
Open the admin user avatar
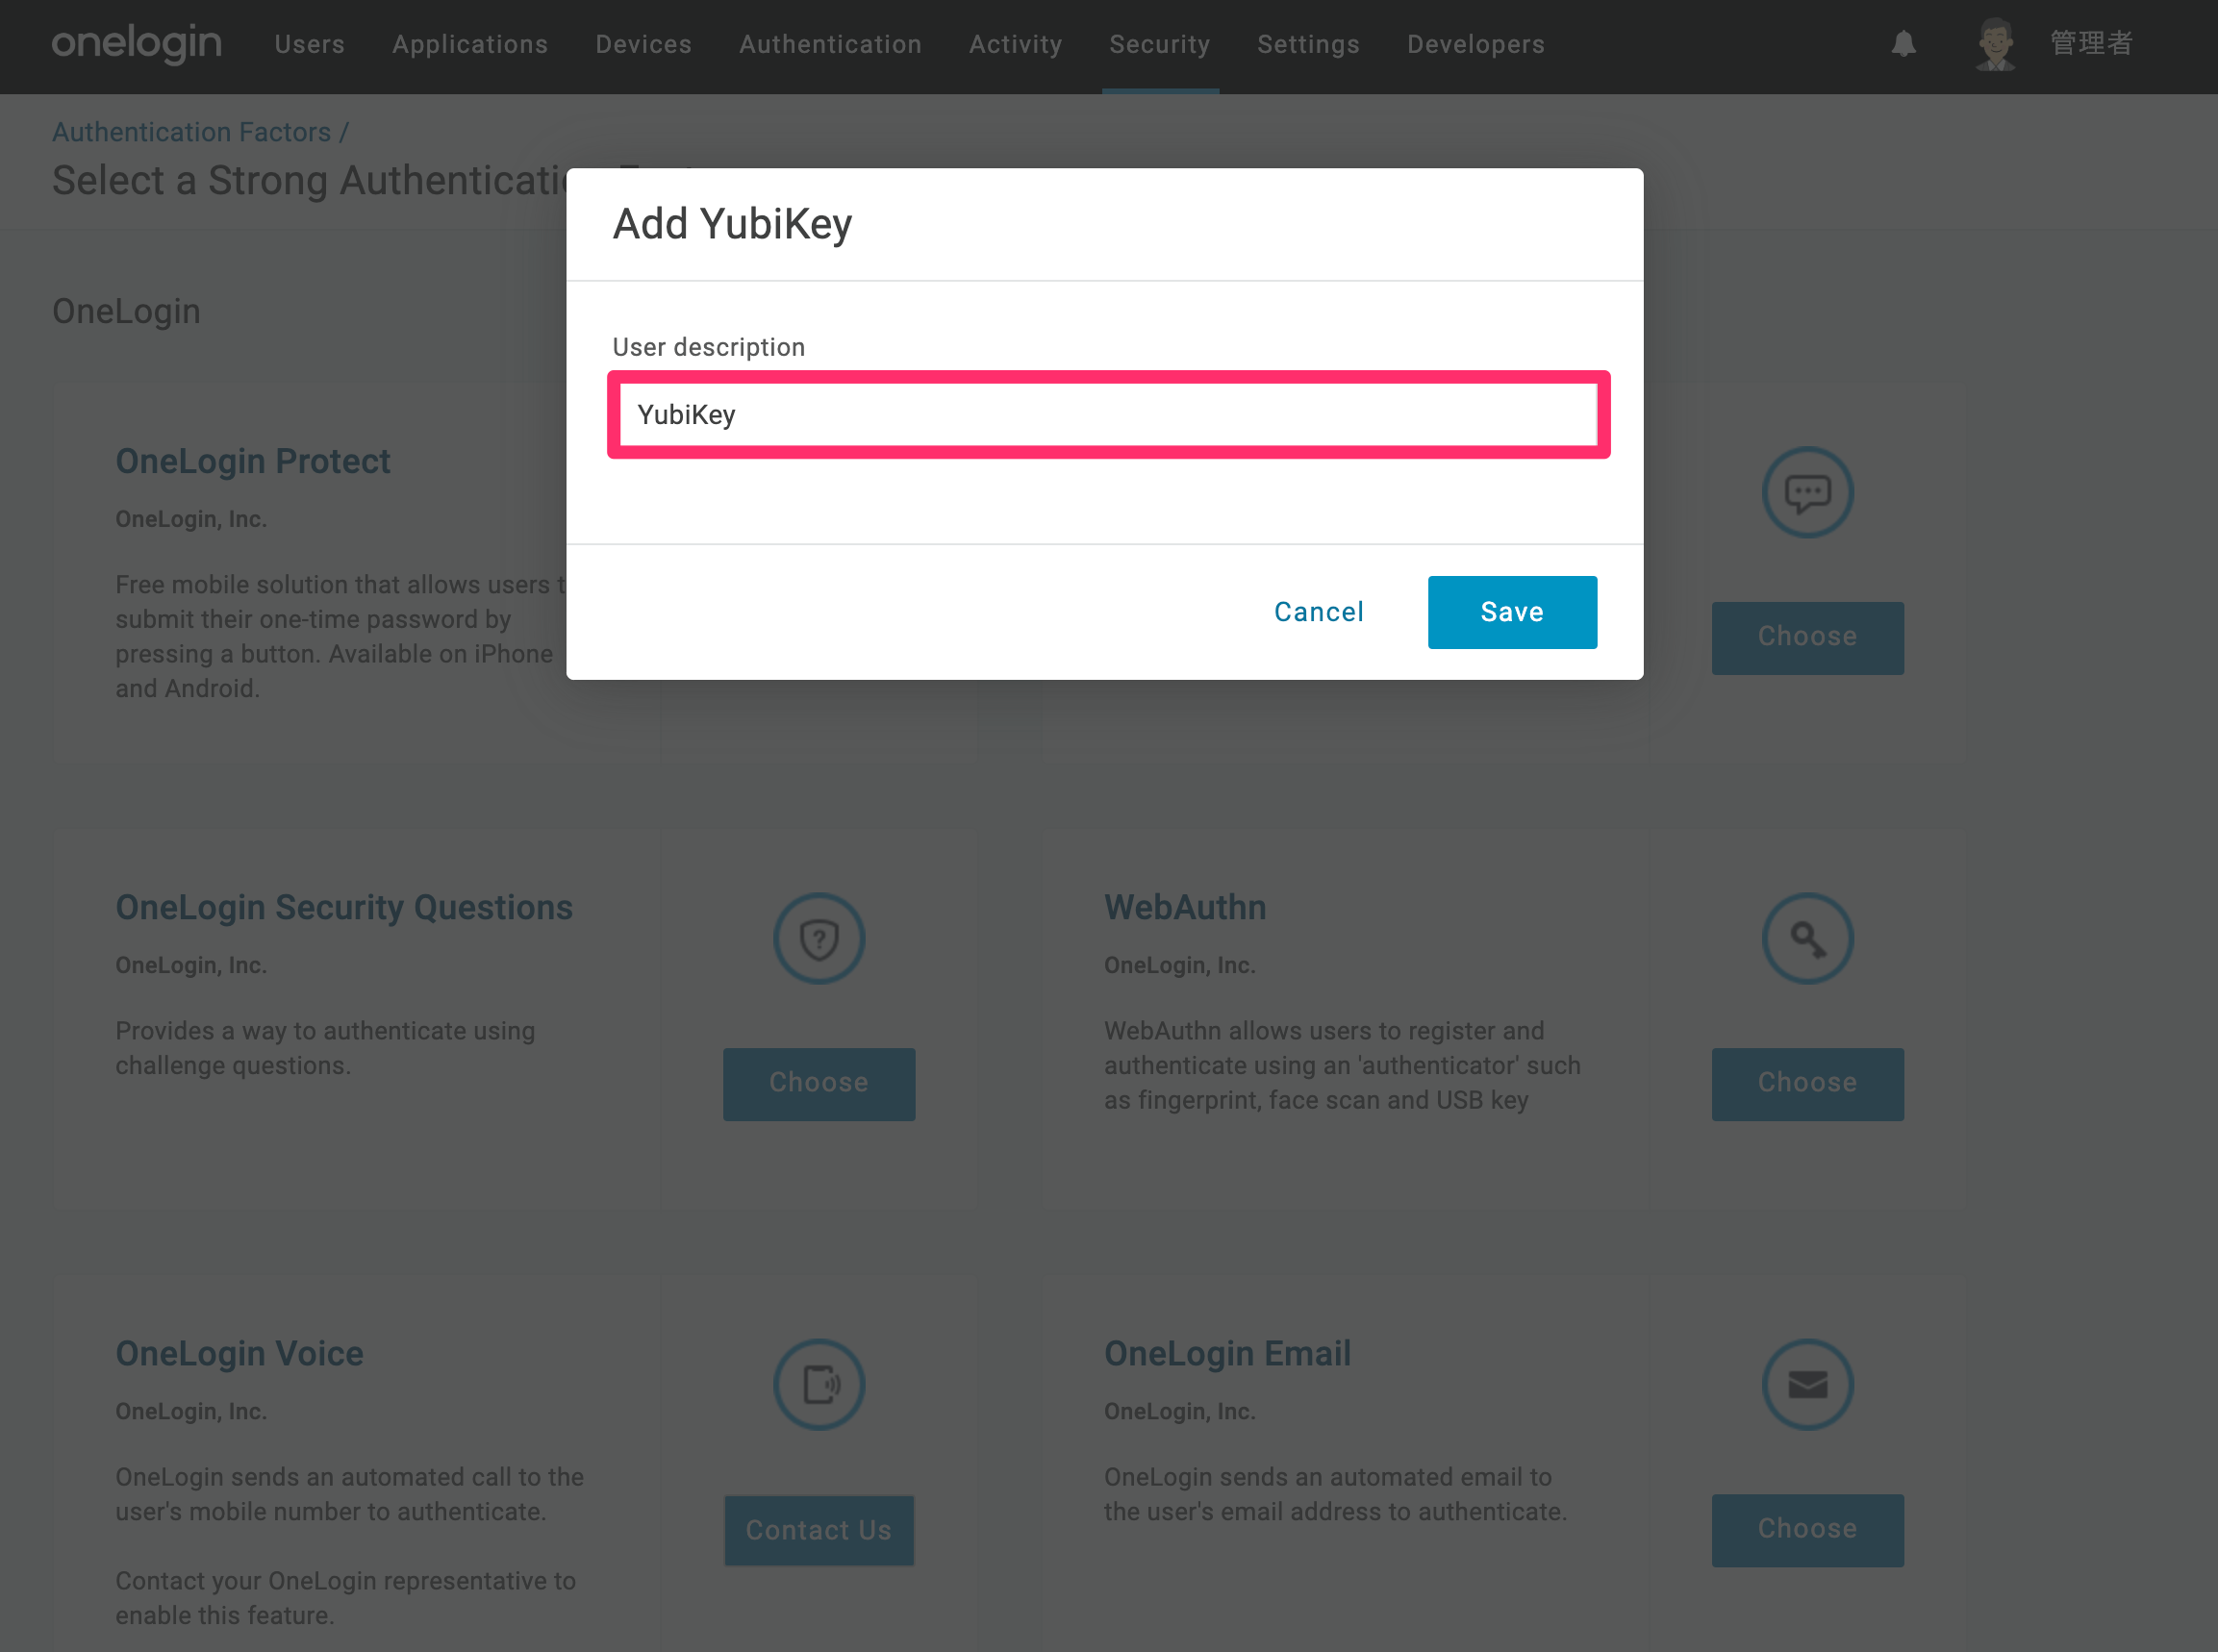[x=1996, y=44]
